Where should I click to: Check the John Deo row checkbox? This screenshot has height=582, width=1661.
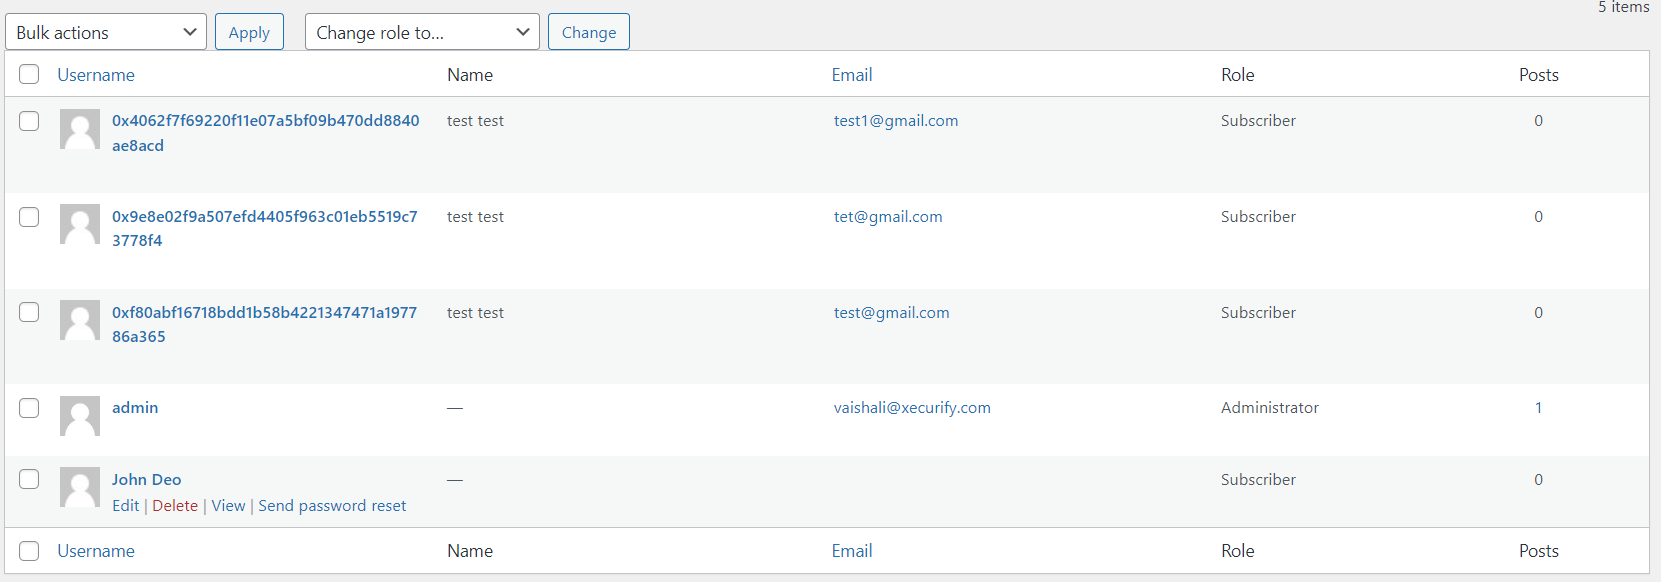[x=29, y=479]
